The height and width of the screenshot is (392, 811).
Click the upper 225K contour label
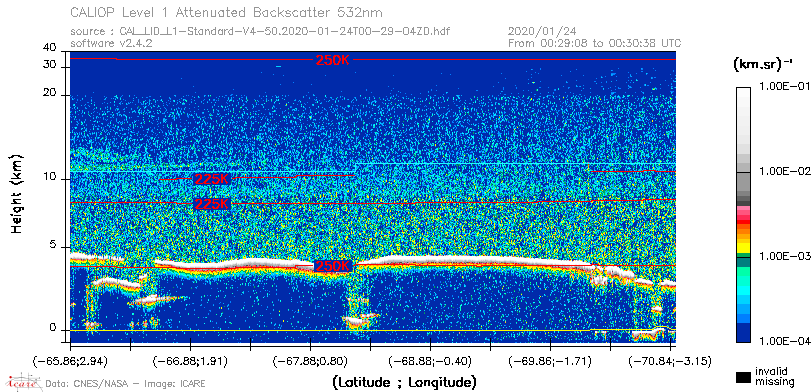[x=211, y=179]
